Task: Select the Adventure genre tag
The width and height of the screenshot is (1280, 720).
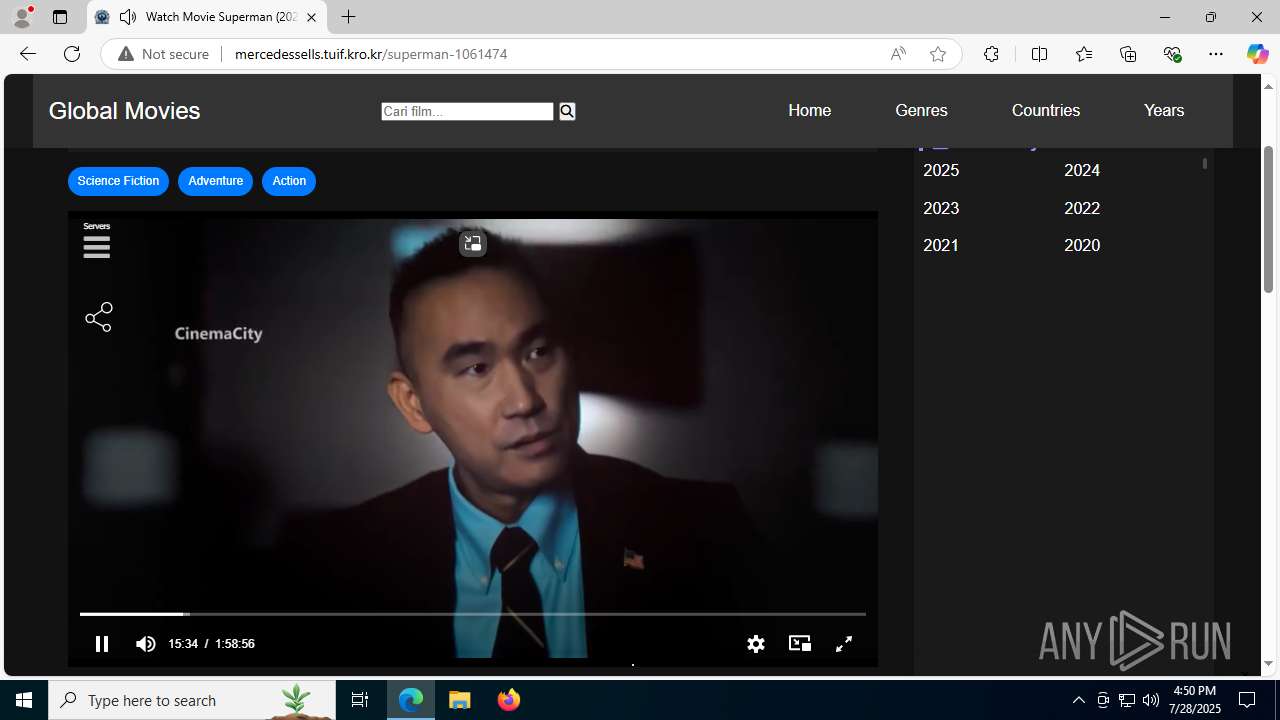Action: click(x=215, y=181)
